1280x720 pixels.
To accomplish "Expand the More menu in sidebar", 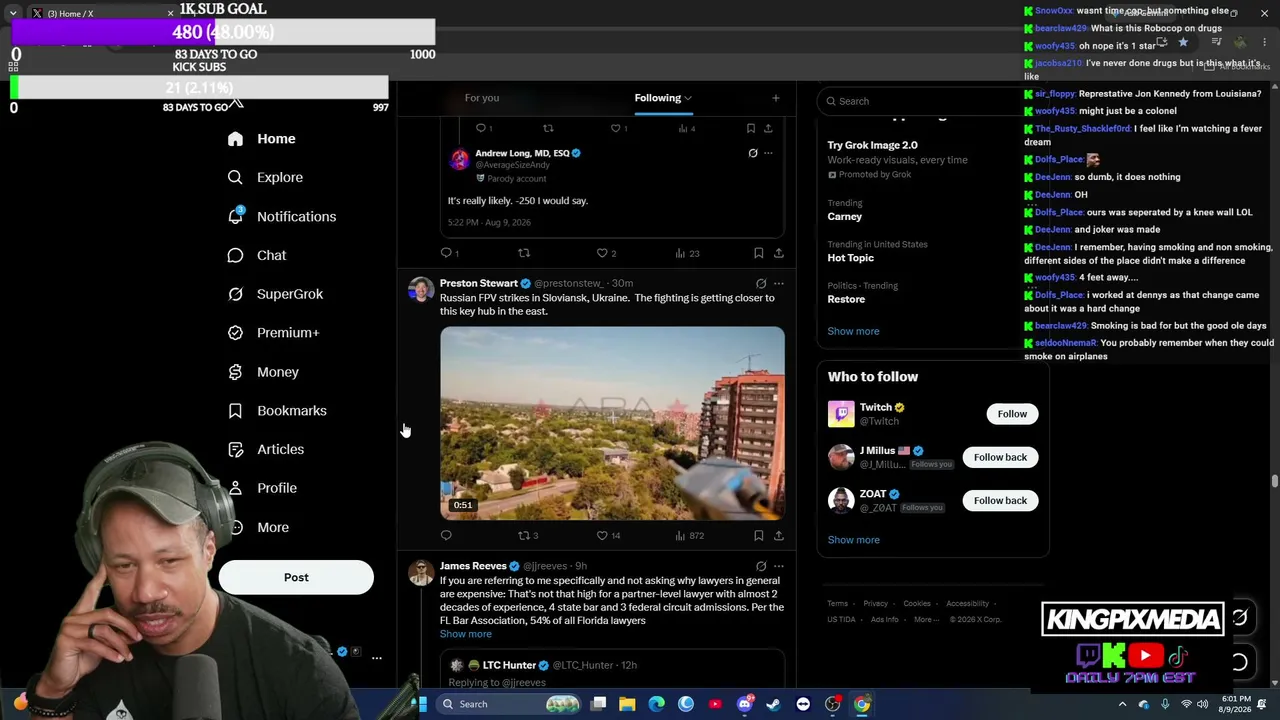I will (x=258, y=527).
